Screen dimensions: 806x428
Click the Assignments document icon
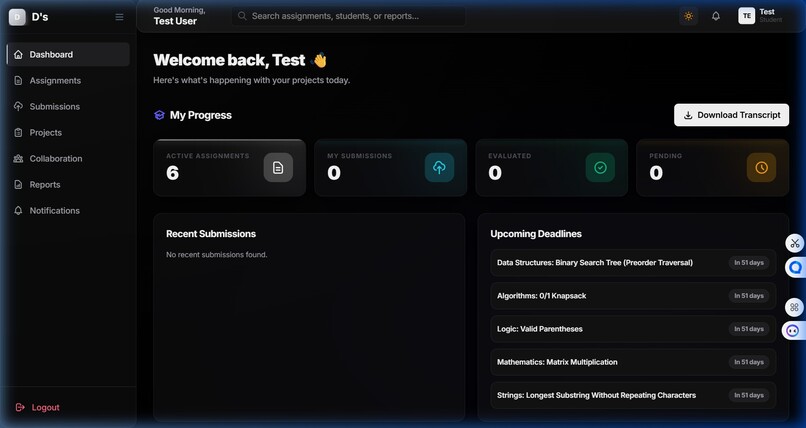point(19,81)
